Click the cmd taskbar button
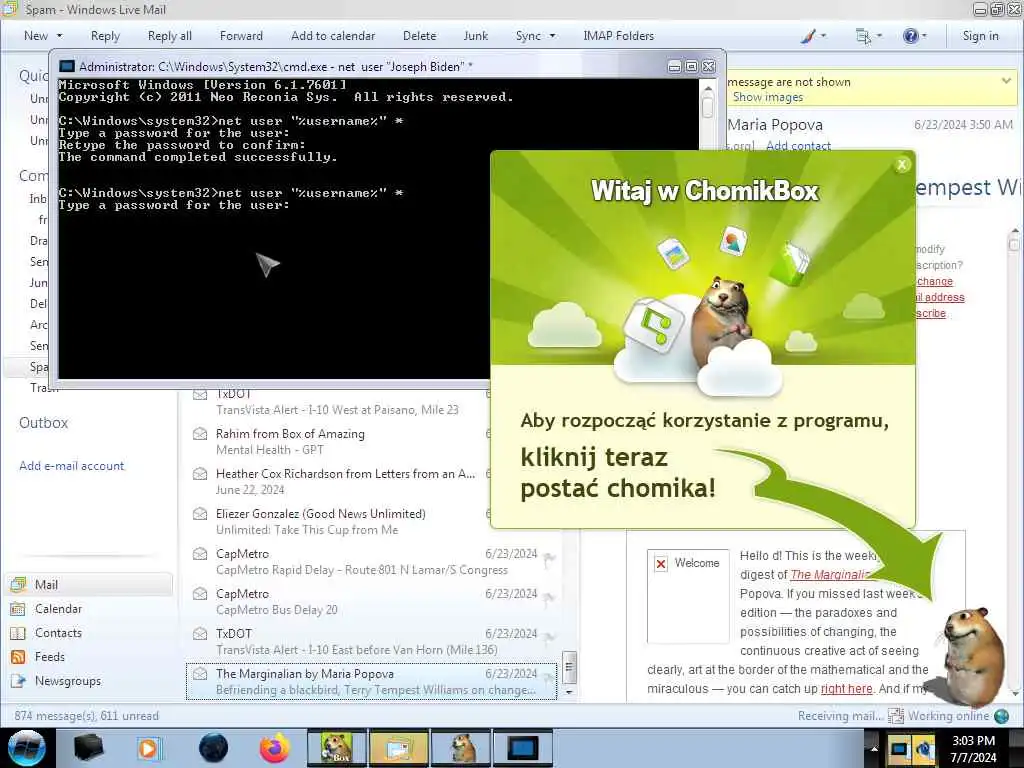1024x768 pixels. (523, 748)
